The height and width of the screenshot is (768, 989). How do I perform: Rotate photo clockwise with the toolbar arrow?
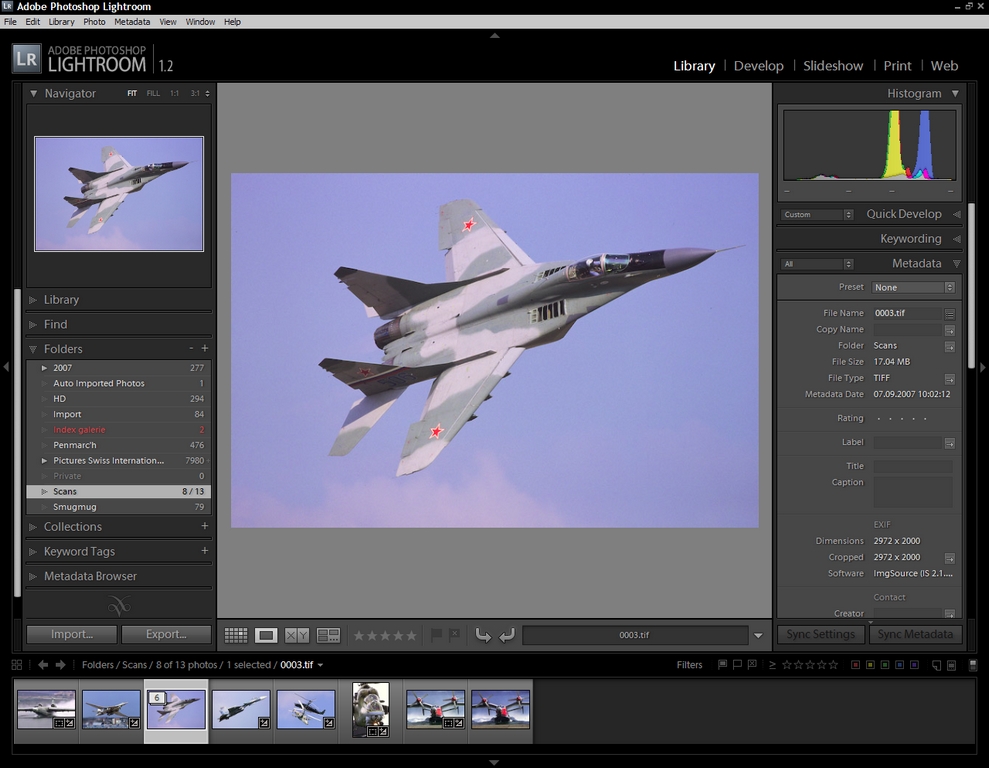(x=507, y=635)
